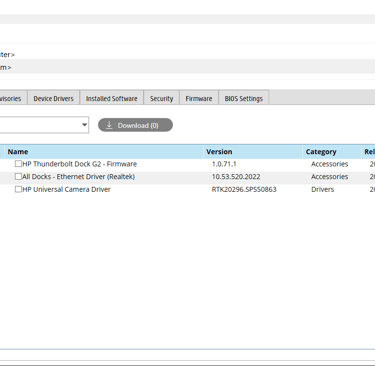Switch to the Device Drivers tab
Image resolution: width=375 pixels, height=366 pixels.
click(x=53, y=98)
